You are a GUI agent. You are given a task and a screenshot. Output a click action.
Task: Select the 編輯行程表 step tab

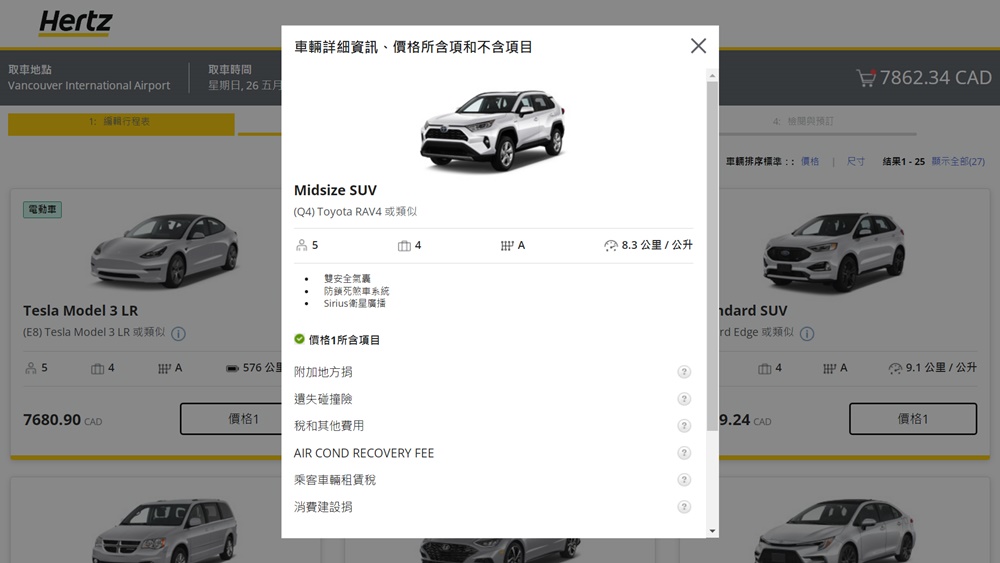pyautogui.click(x=121, y=123)
